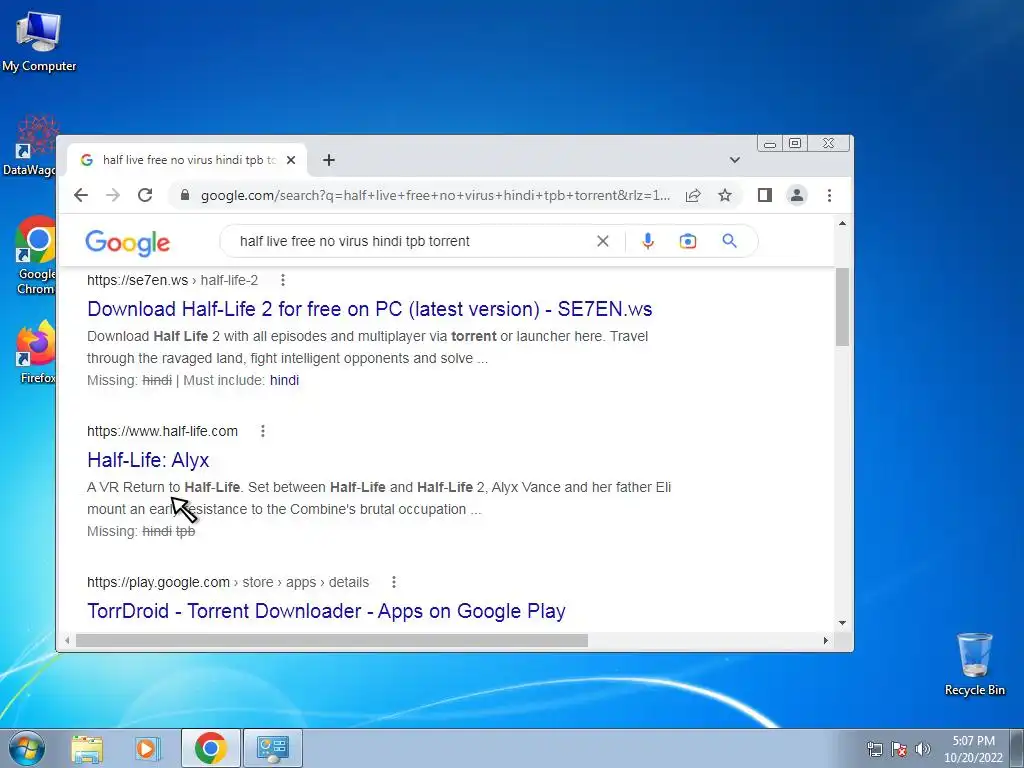Click the scroll up arrow

[842, 224]
